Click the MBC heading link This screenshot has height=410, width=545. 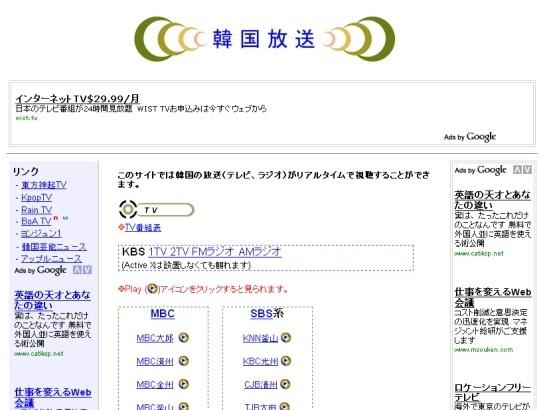coord(163,314)
